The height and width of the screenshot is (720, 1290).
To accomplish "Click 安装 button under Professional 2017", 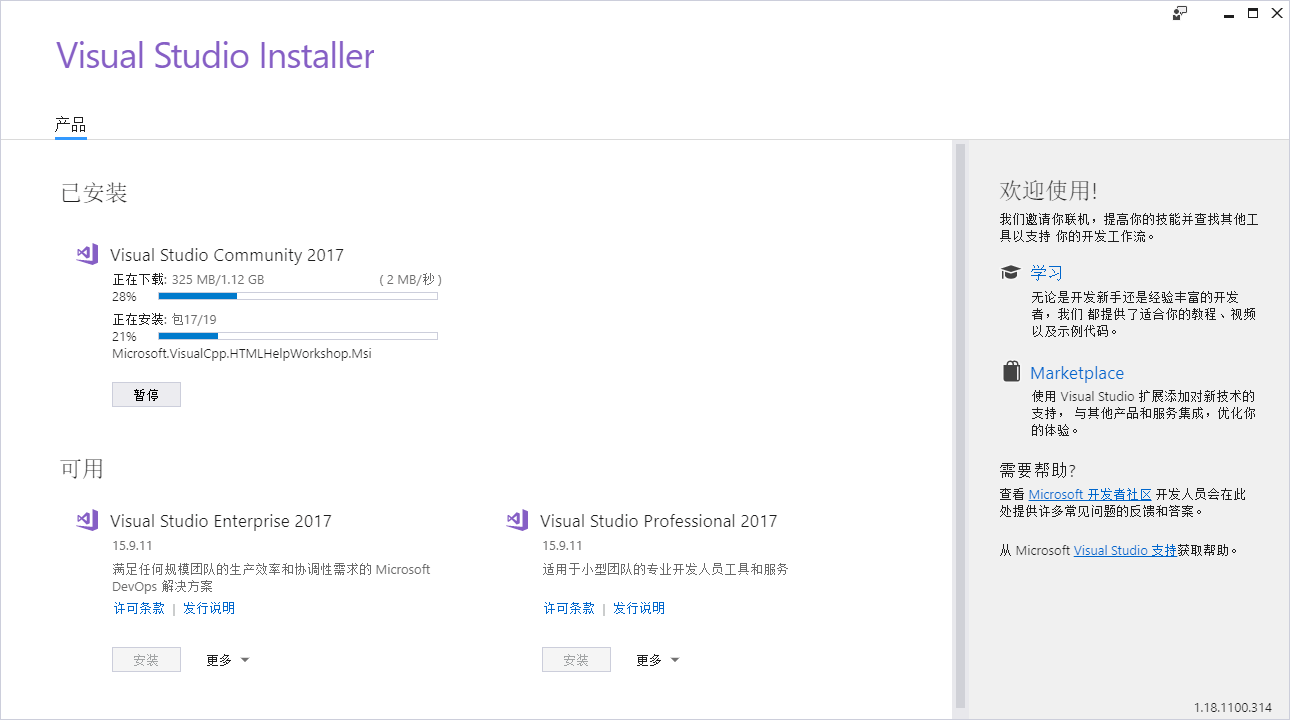I will [576, 660].
